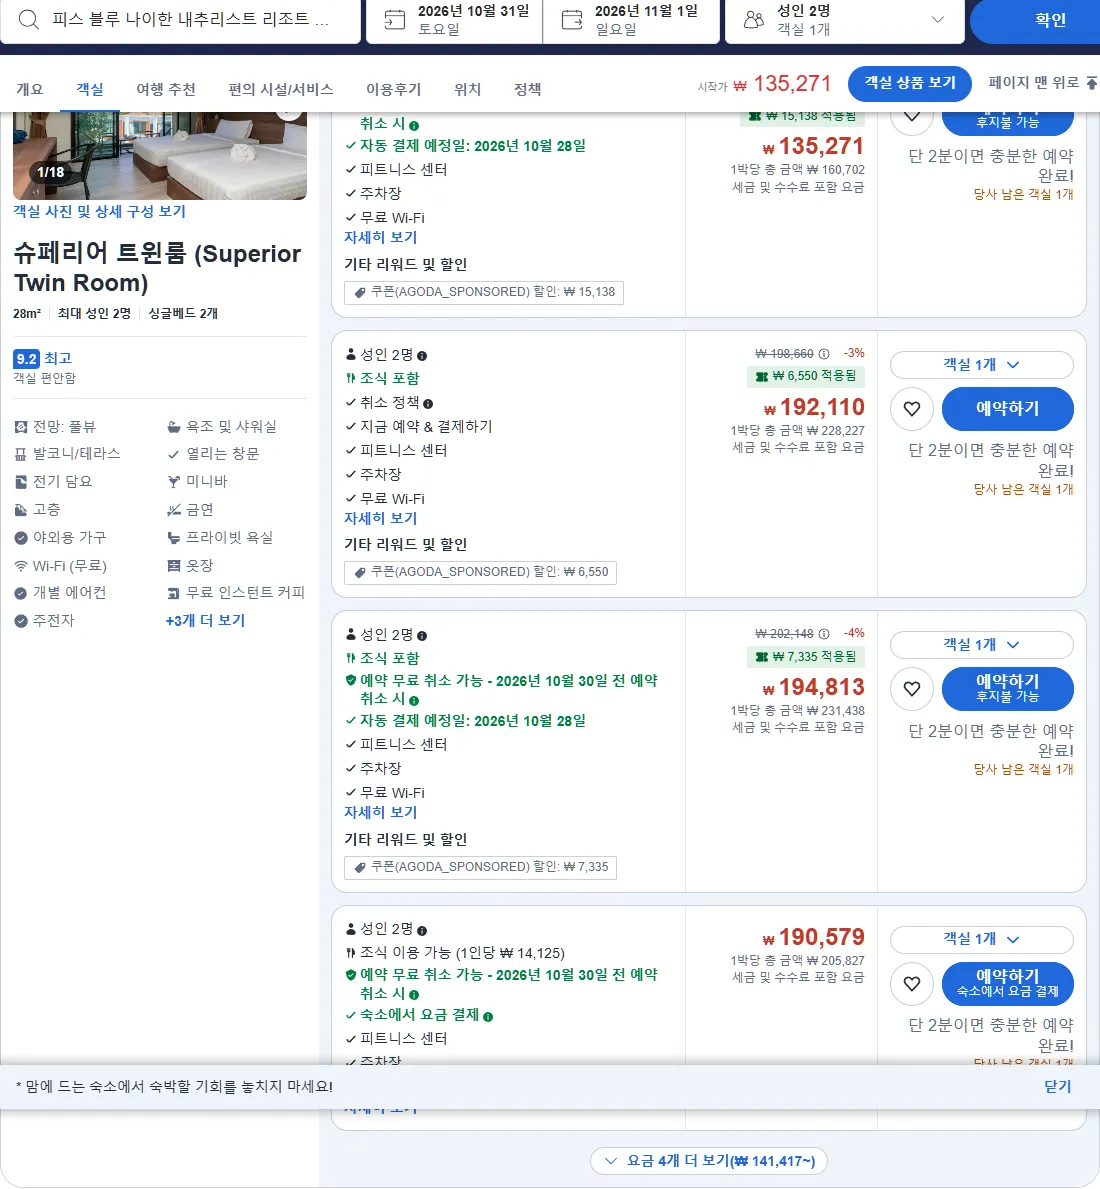Click 무료 인스턴트 커피 amenity icon
Screen dimensions: 1100x1189
(x=174, y=593)
